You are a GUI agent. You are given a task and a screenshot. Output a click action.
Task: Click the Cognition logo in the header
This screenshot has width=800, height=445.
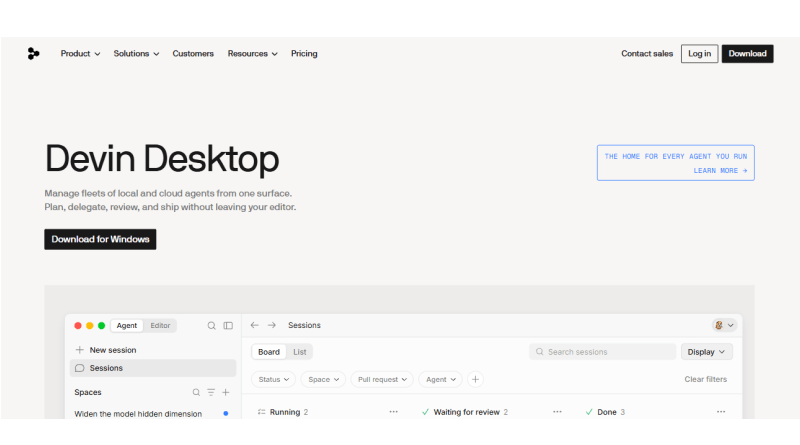click(x=33, y=54)
